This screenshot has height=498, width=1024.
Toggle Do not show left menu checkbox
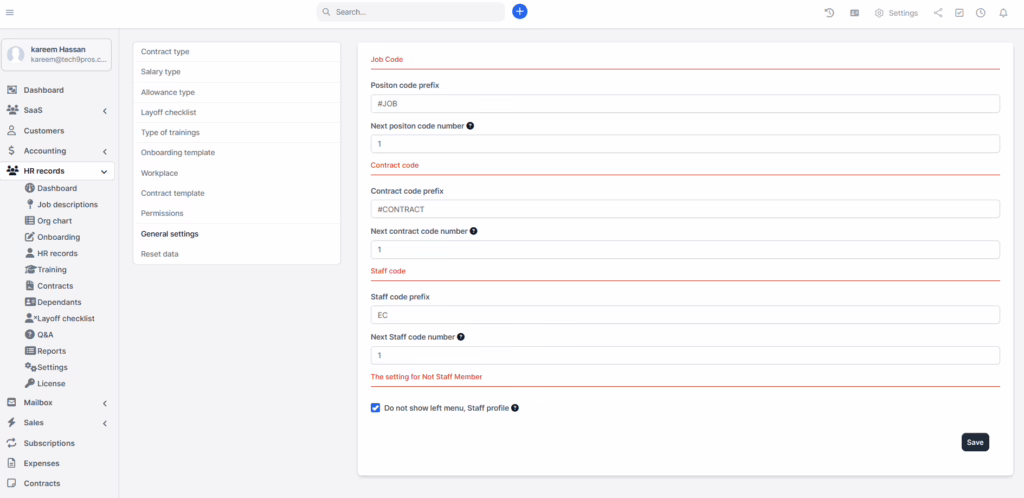pyautogui.click(x=376, y=408)
